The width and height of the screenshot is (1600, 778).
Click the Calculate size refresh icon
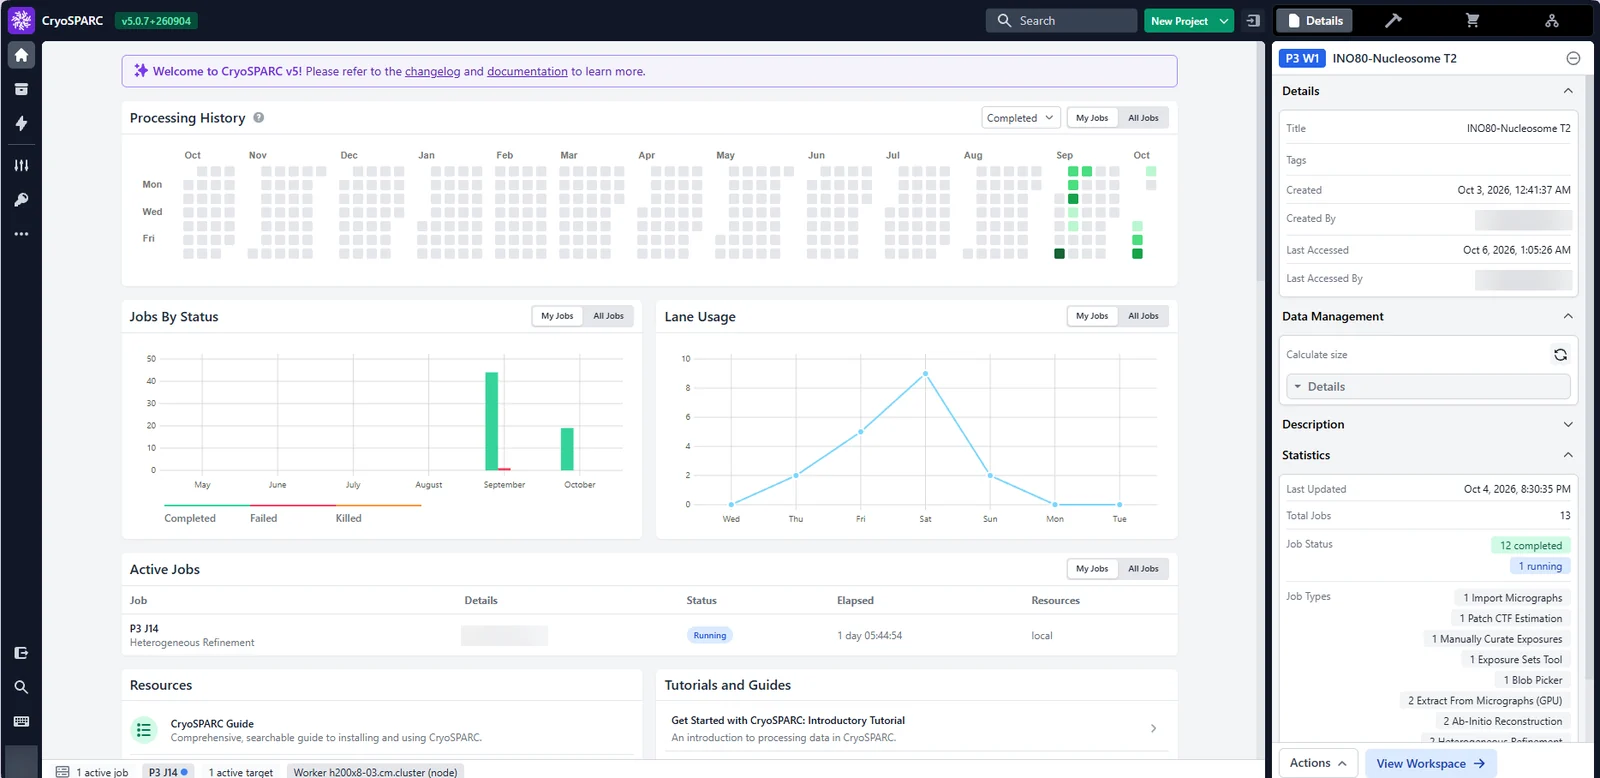1560,355
